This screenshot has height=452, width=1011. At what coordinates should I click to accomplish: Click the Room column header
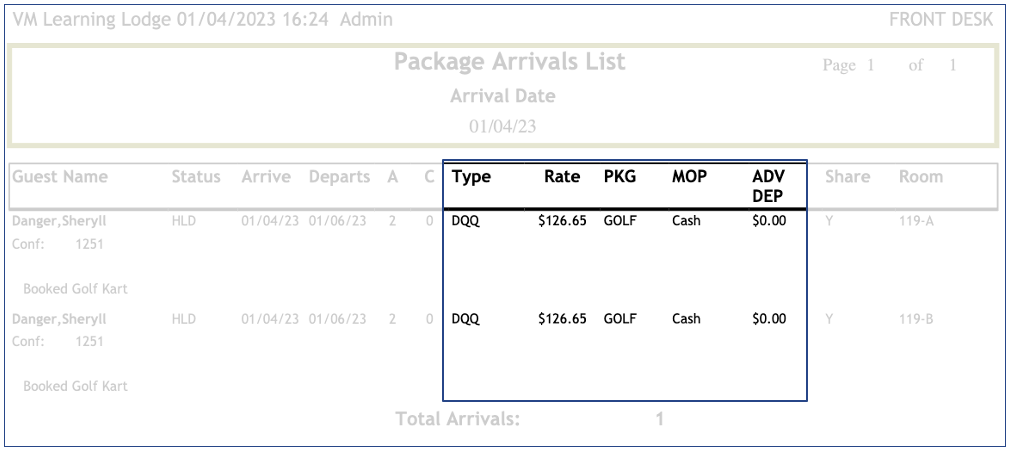pos(920,177)
